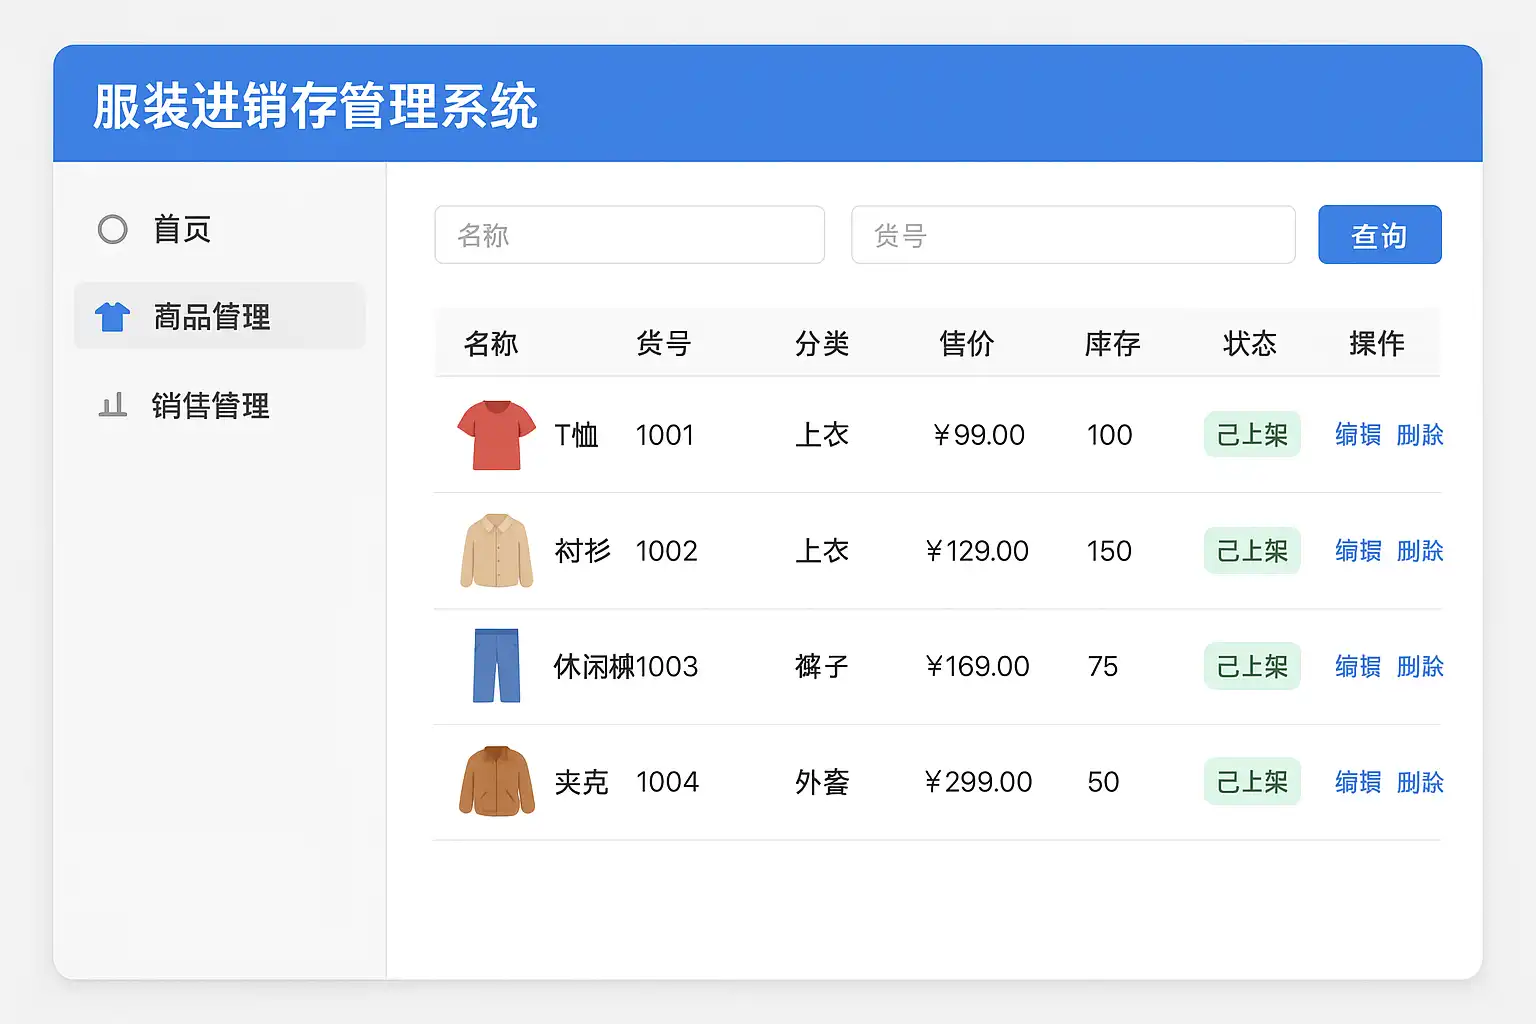Click the price ¥169.00 cell
The height and width of the screenshot is (1024, 1536).
tap(977, 666)
